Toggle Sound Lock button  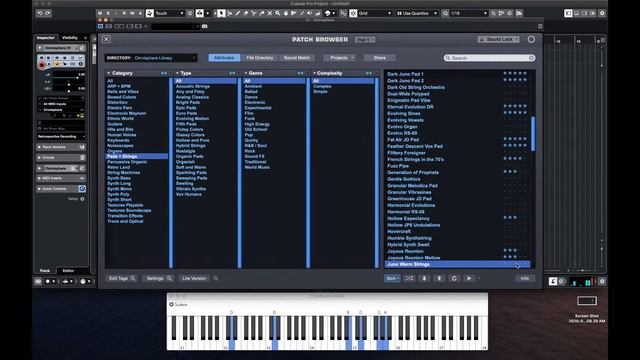[x=498, y=39]
